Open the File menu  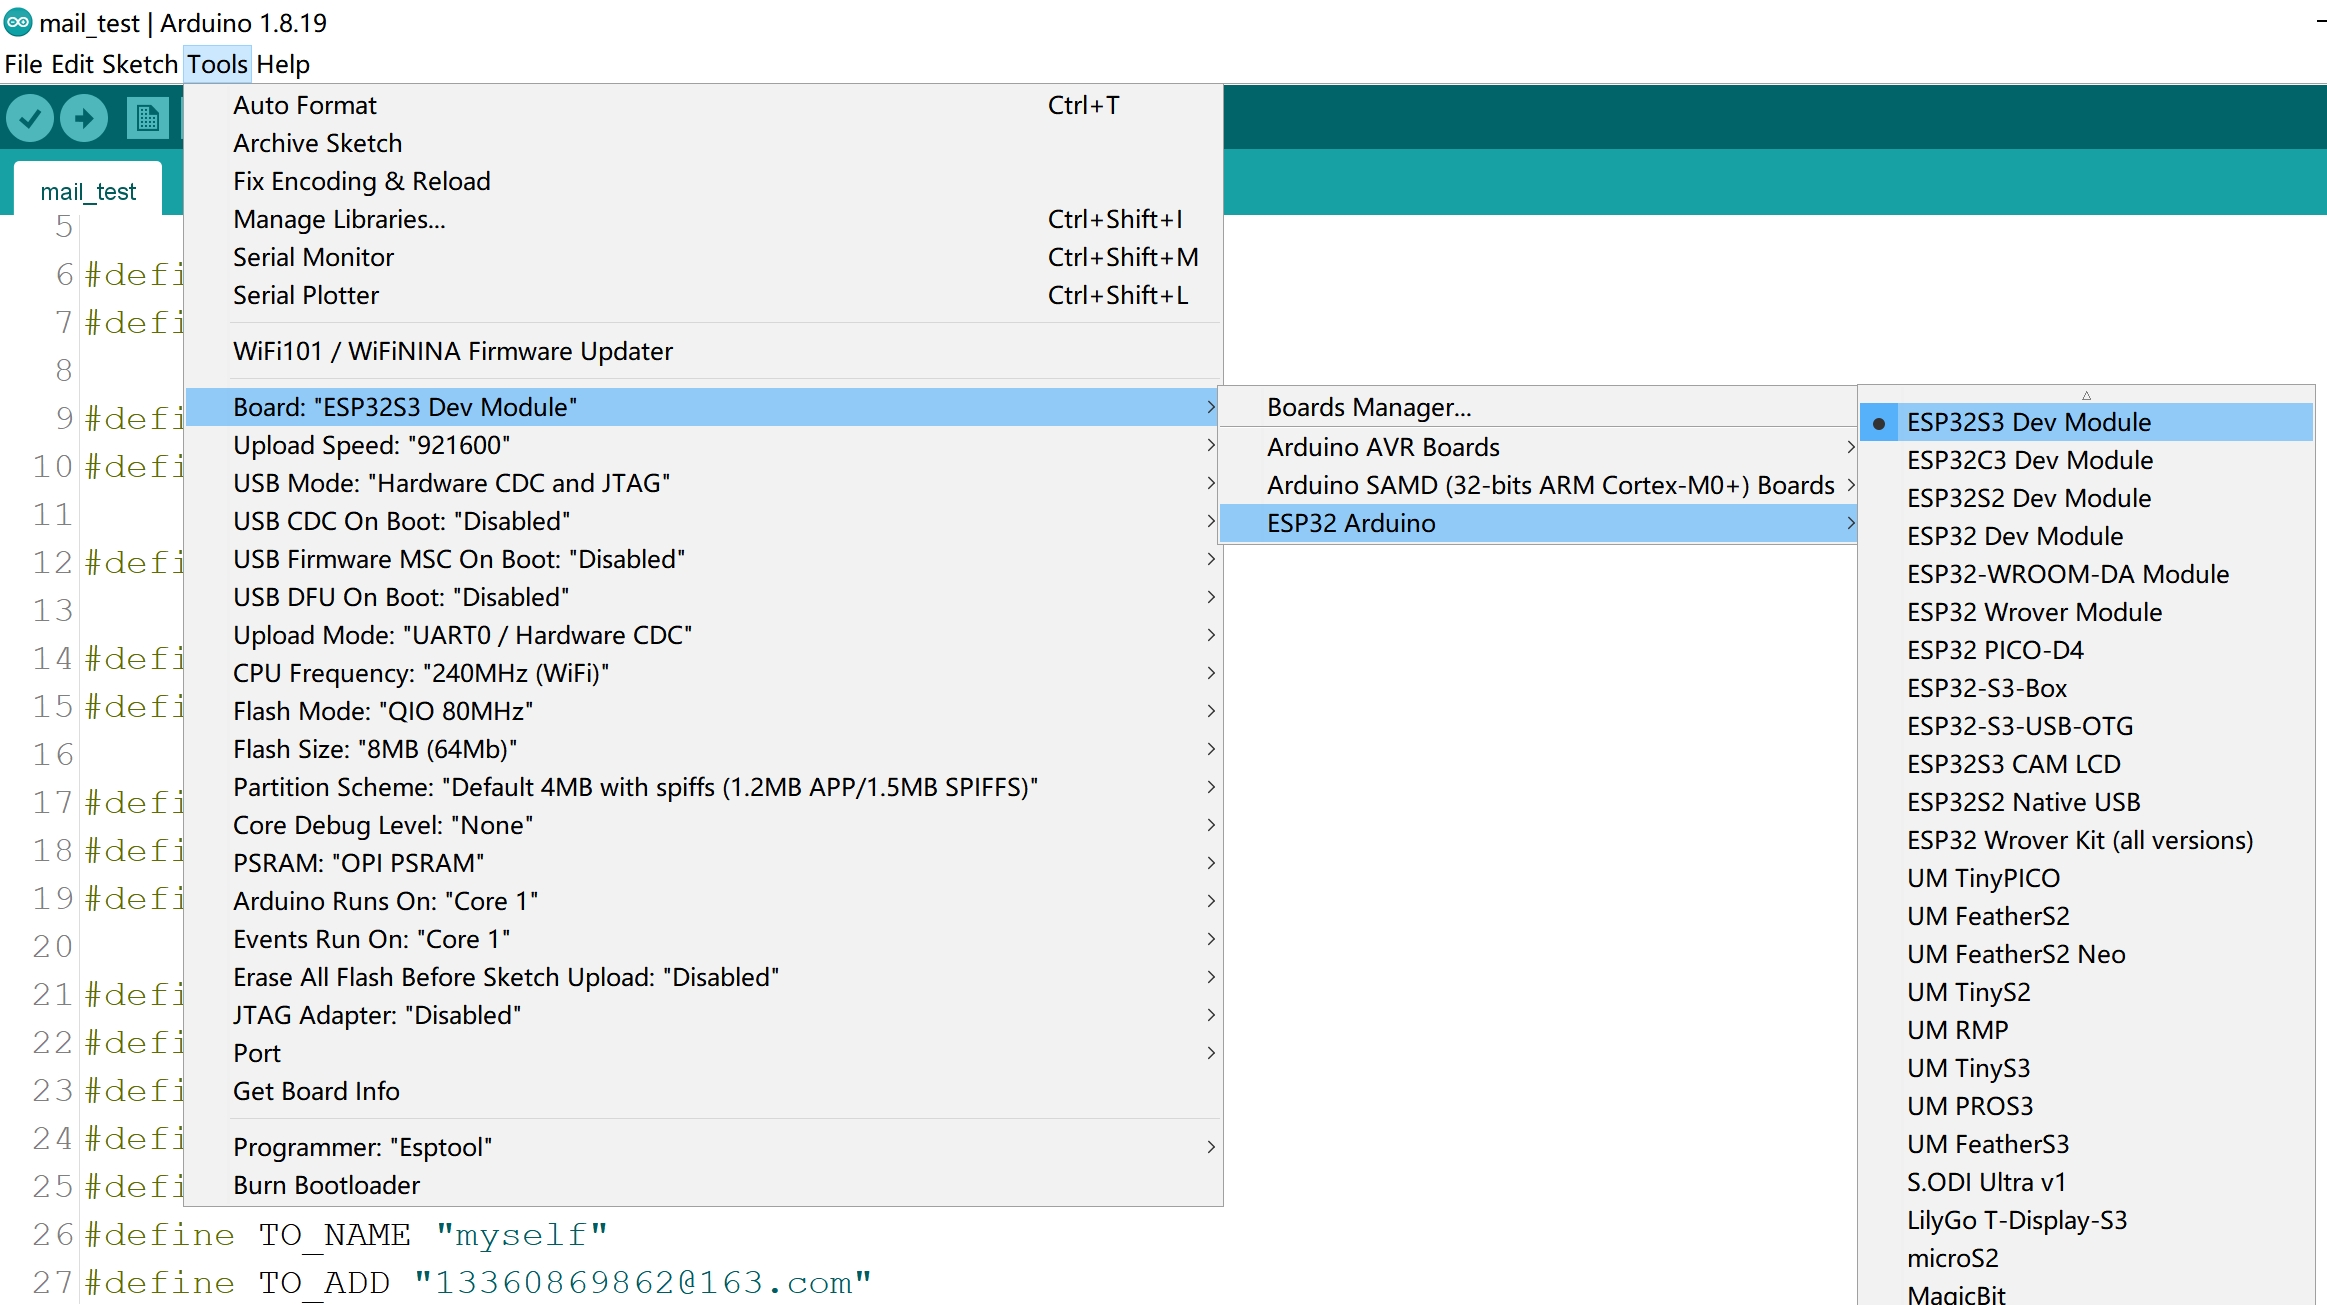pos(23,64)
